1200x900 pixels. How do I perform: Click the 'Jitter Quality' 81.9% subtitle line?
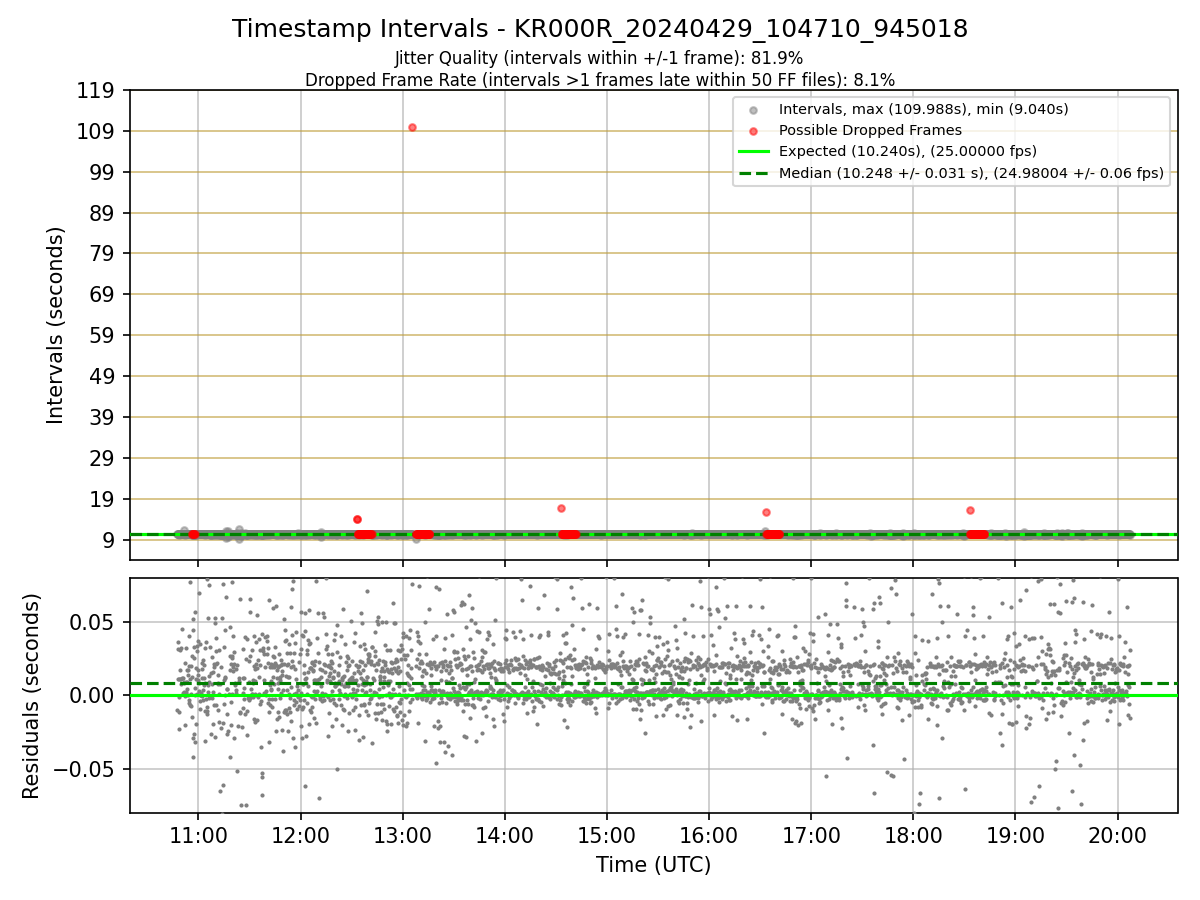coord(599,58)
